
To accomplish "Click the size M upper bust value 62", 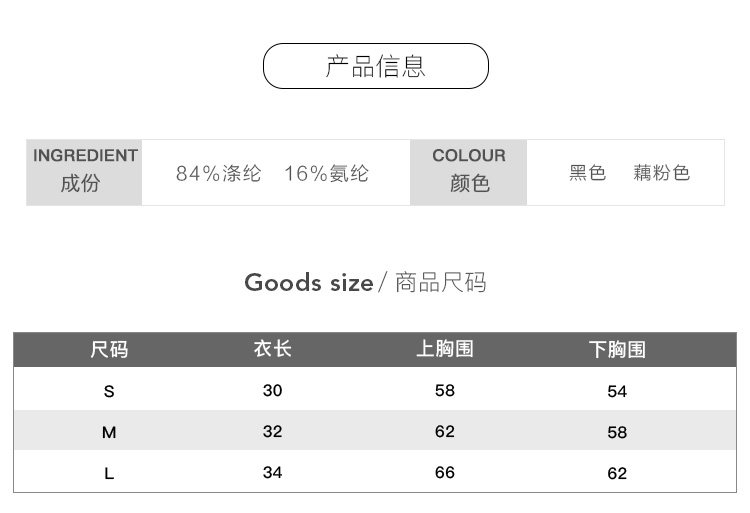I will (x=445, y=432).
